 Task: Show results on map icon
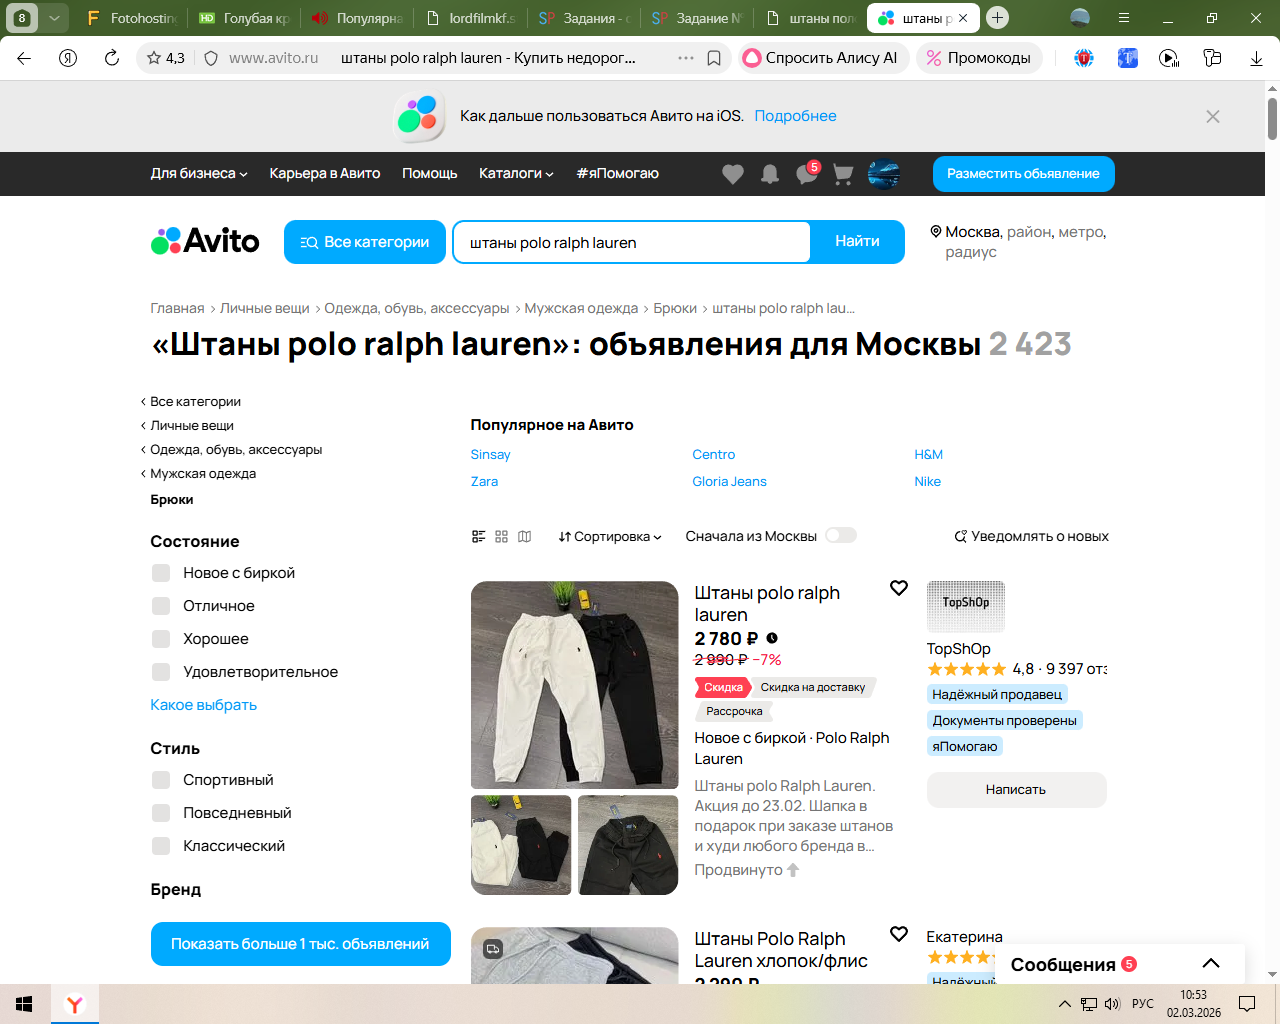525,536
